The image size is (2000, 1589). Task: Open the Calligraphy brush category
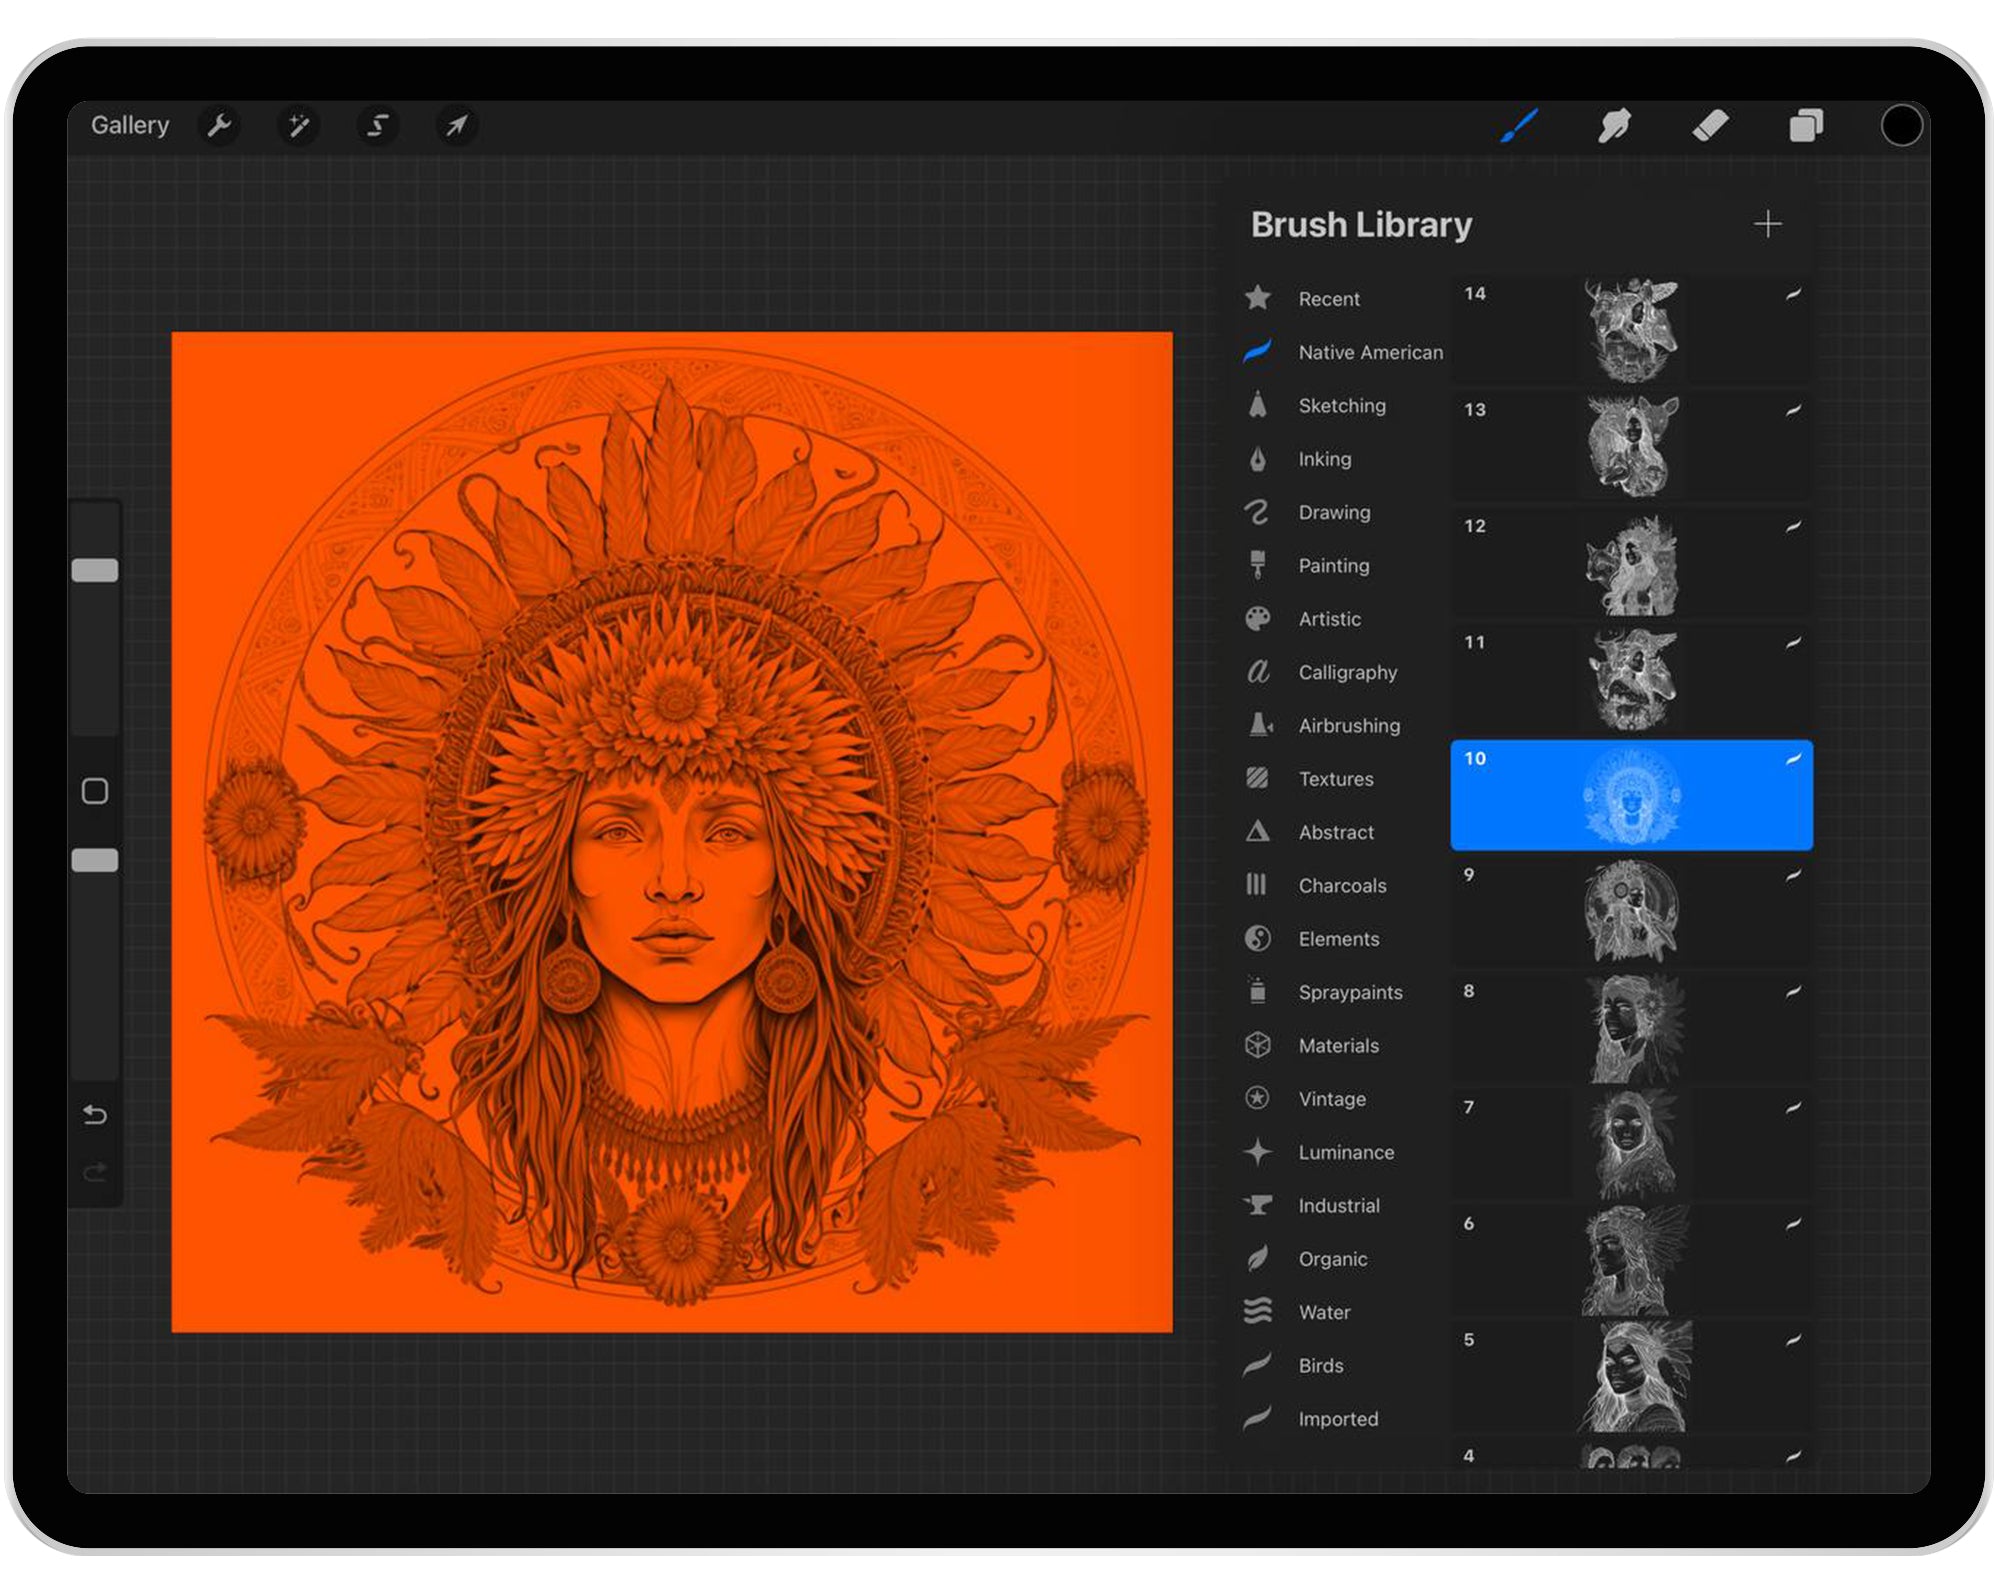pos(1347,672)
